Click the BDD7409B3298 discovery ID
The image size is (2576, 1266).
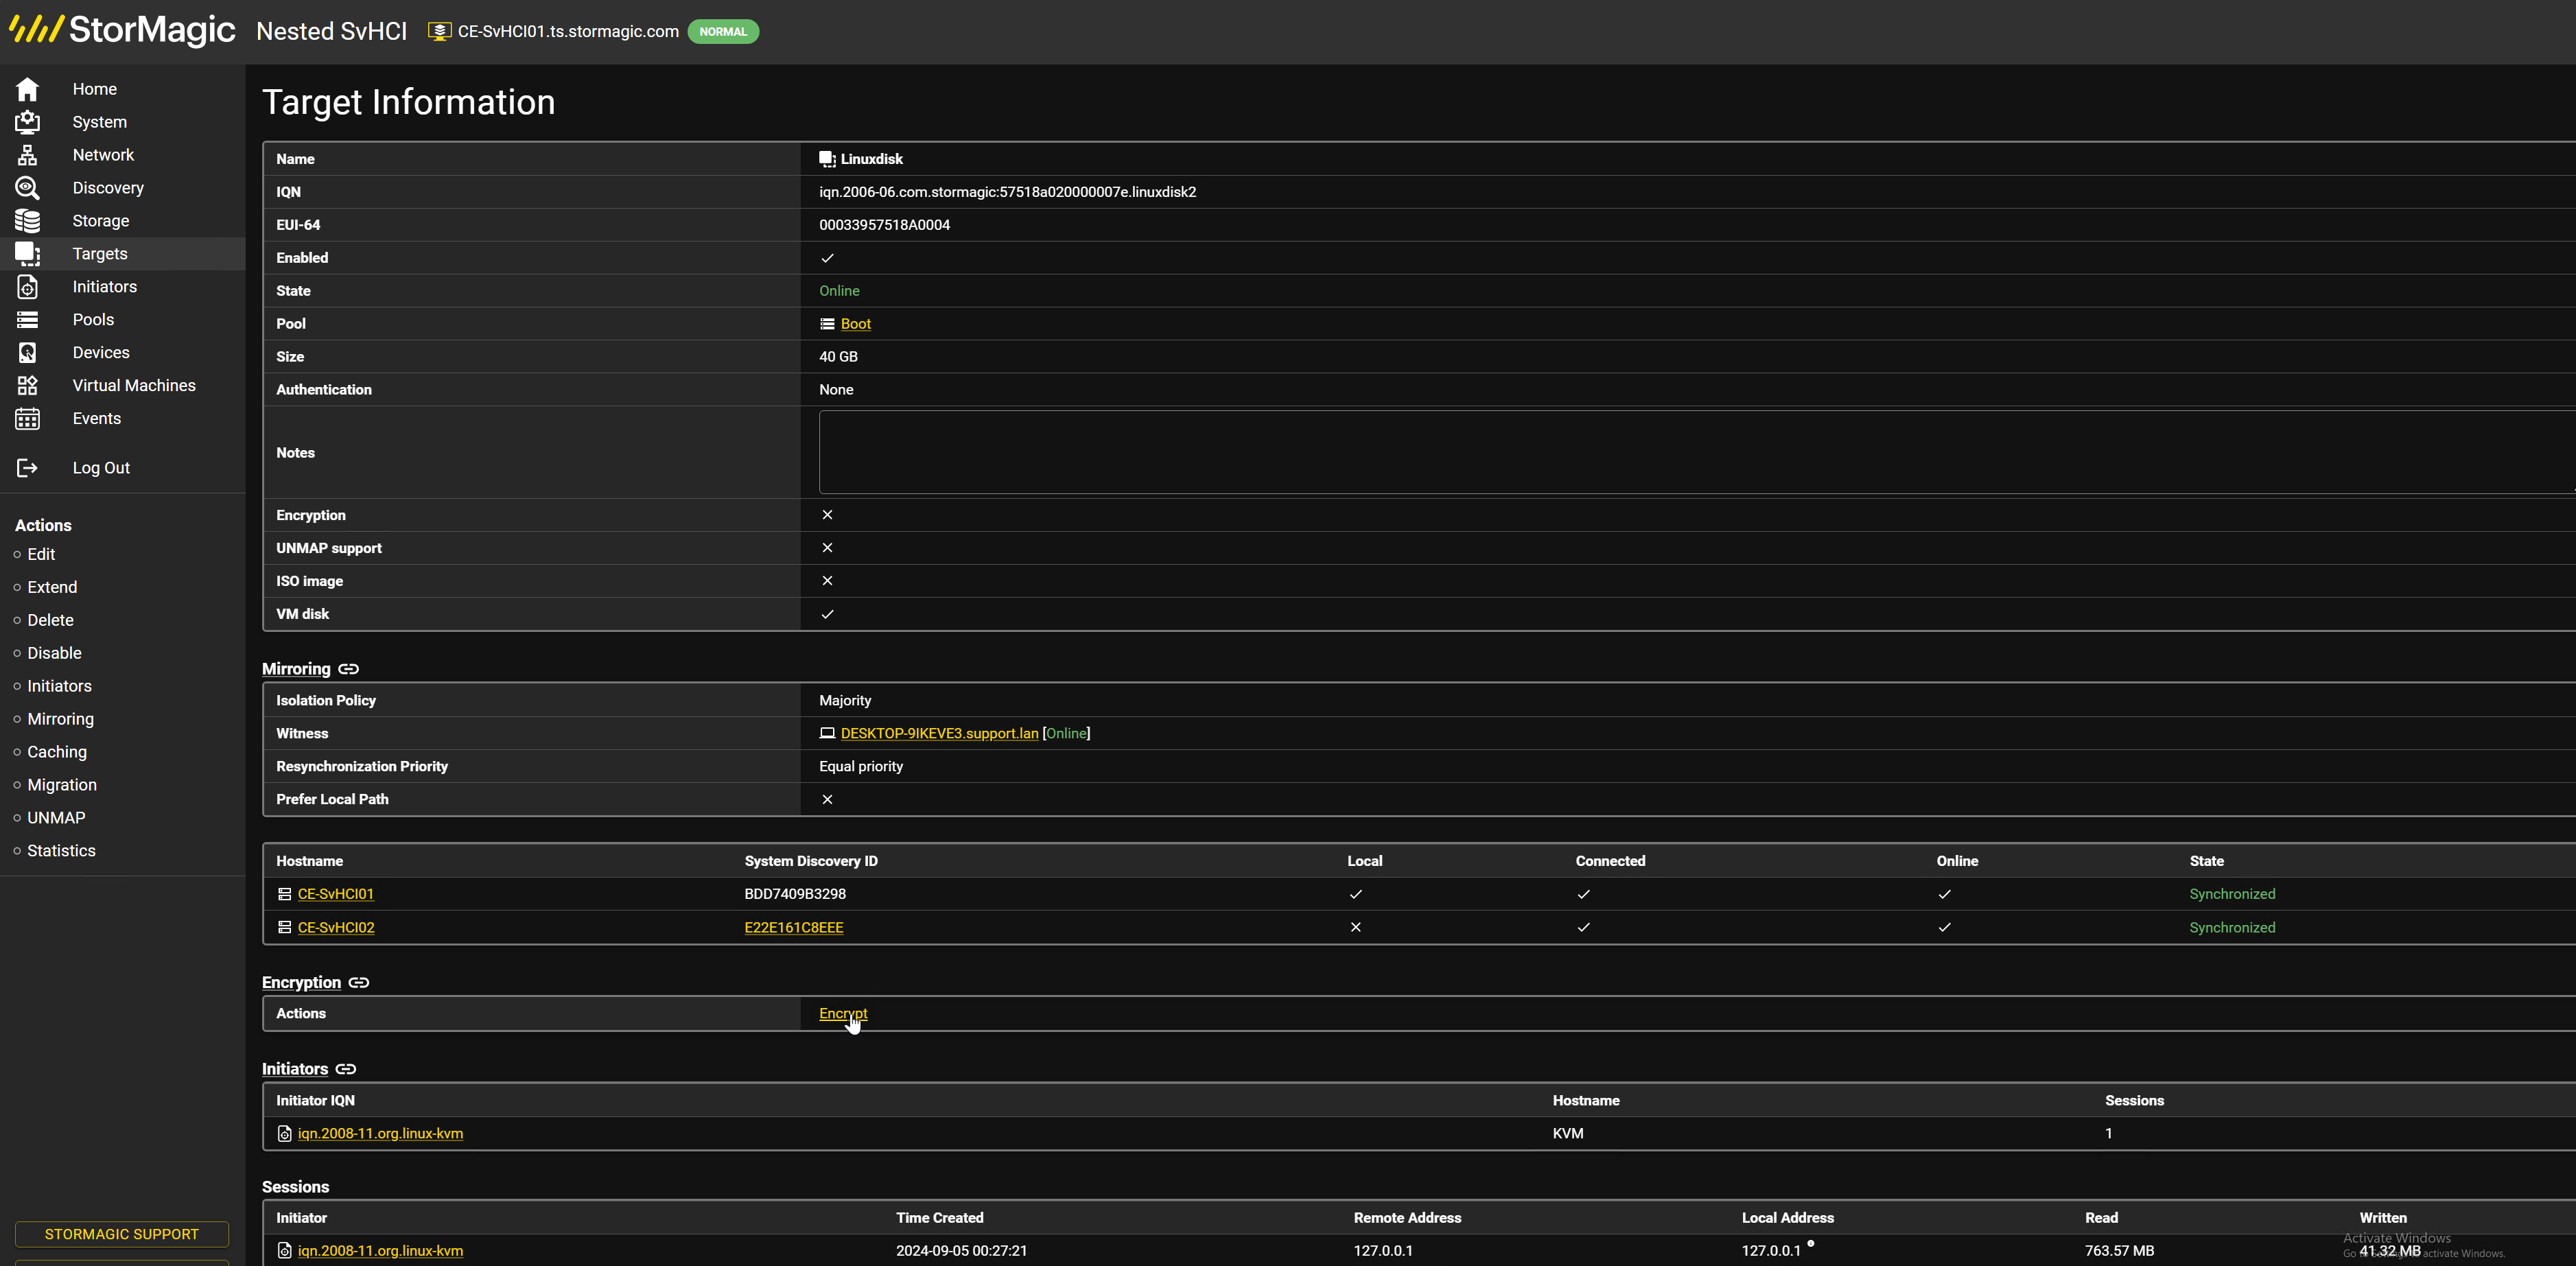click(x=795, y=894)
